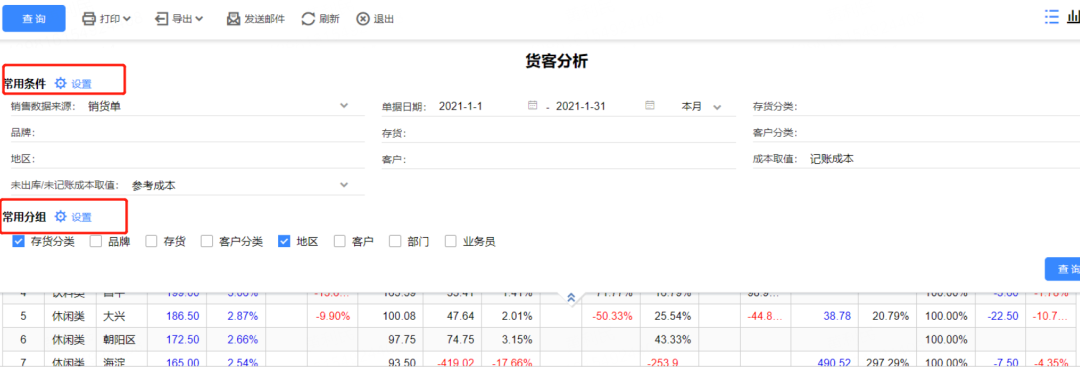This screenshot has height=369, width=1080.
Task: Click the 发送邮件 label in toolbar
Action: point(264,19)
